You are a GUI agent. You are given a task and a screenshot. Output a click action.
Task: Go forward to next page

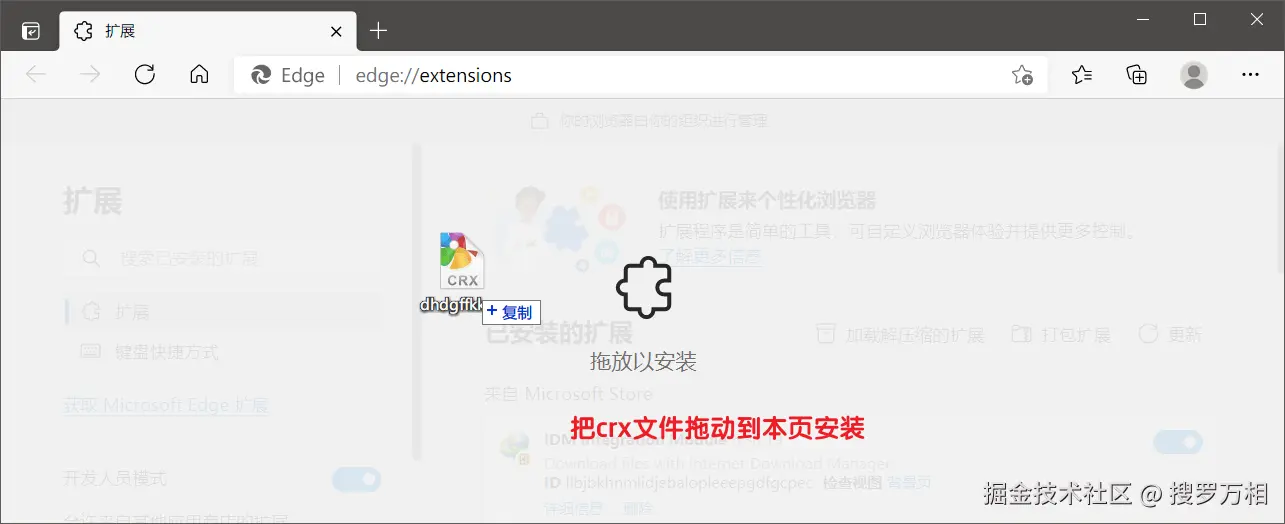(x=90, y=75)
